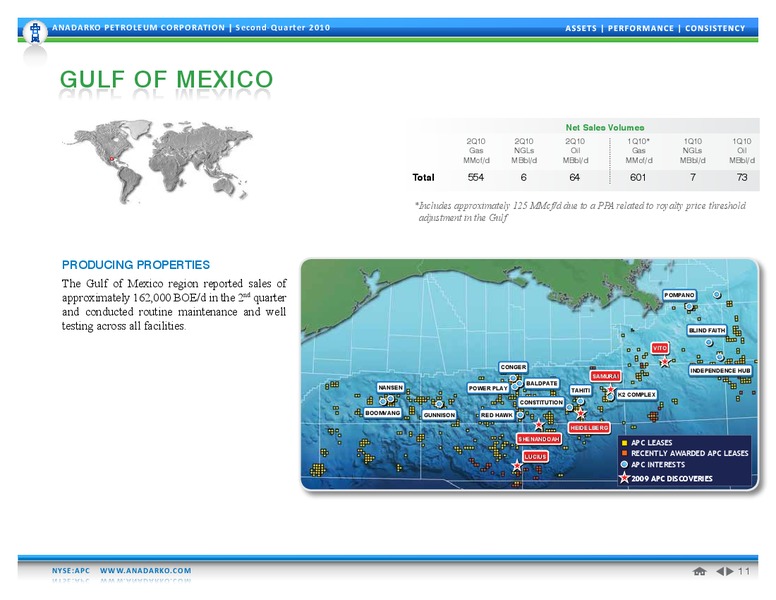
Task: Click the Blind Faith APC interest circle marker
Action: pyautogui.click(x=709, y=342)
